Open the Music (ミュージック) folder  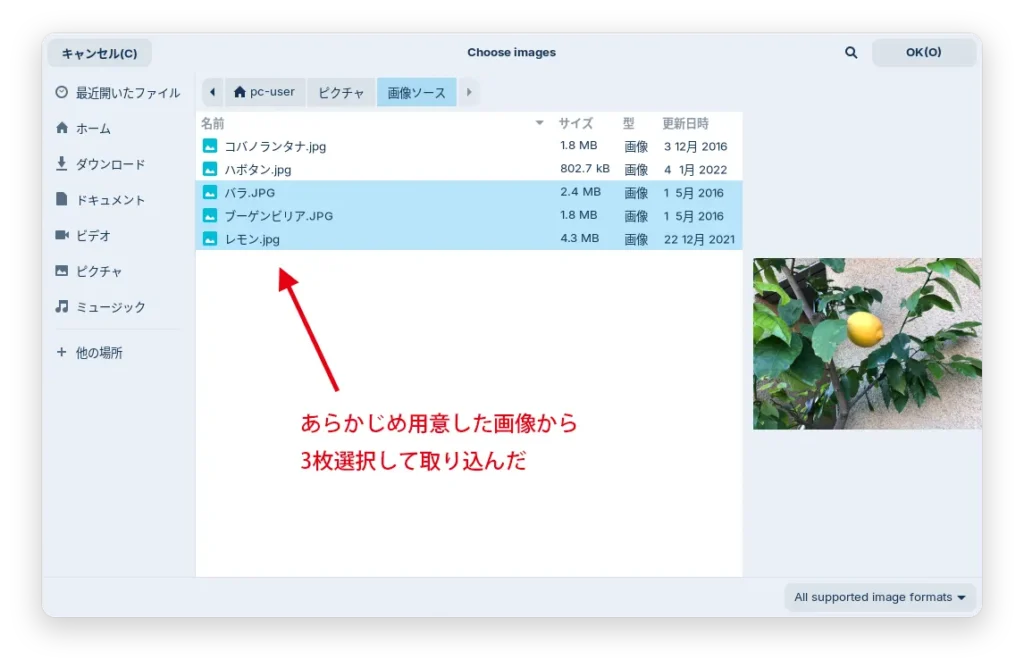pyautogui.click(x=109, y=307)
